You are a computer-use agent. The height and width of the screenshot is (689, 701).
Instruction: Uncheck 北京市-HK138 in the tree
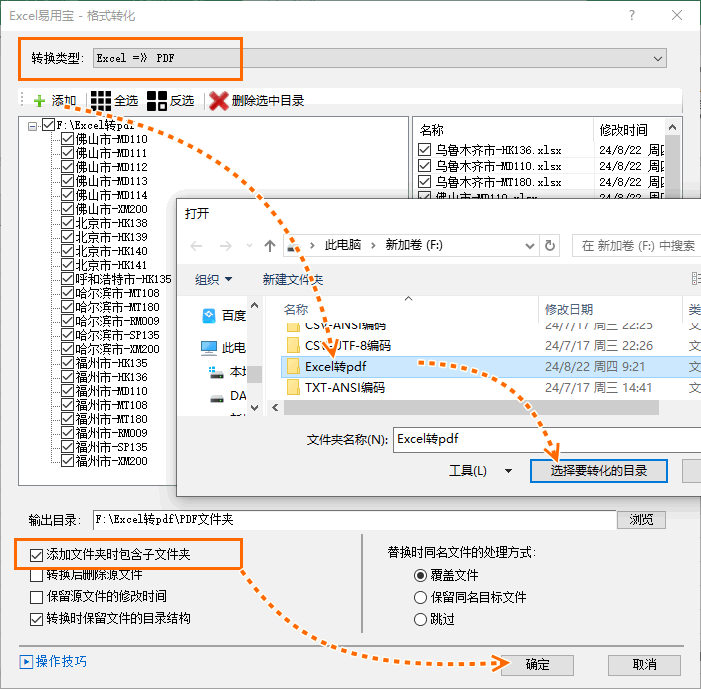tap(68, 223)
